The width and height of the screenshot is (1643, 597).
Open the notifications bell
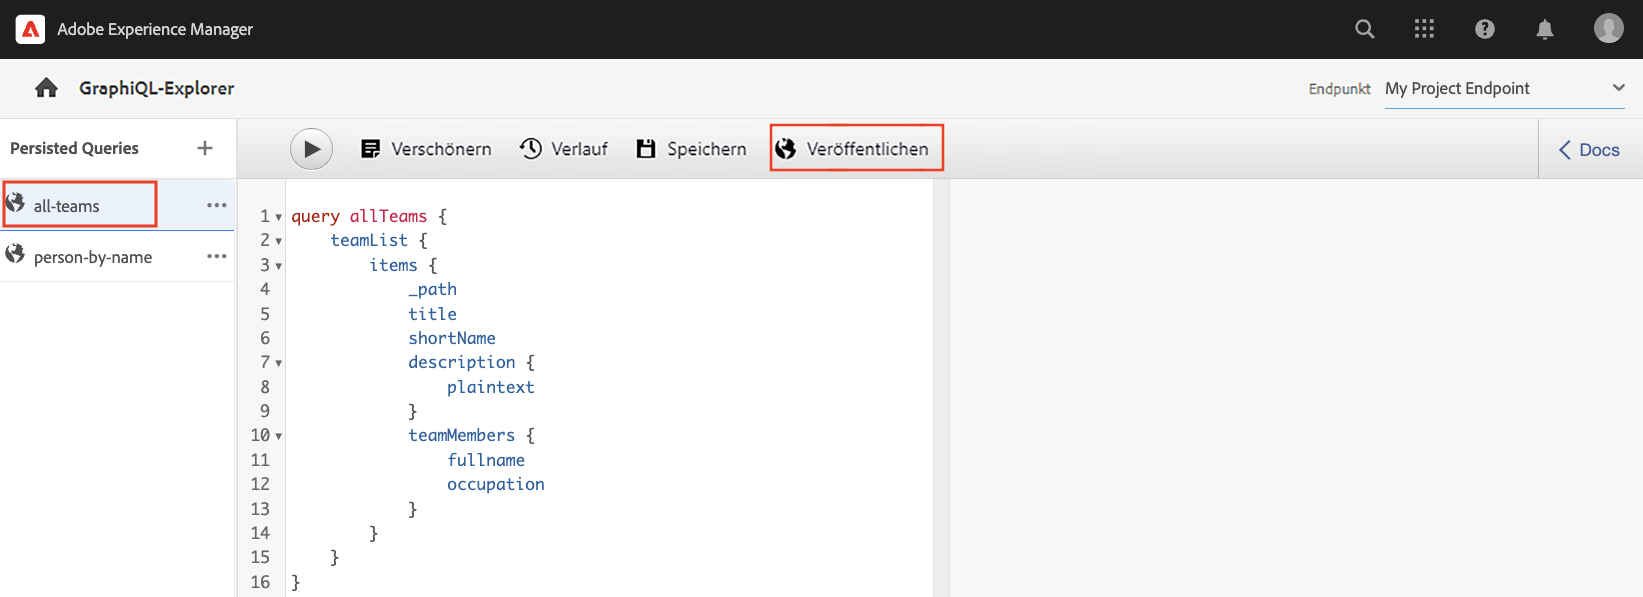[1545, 29]
